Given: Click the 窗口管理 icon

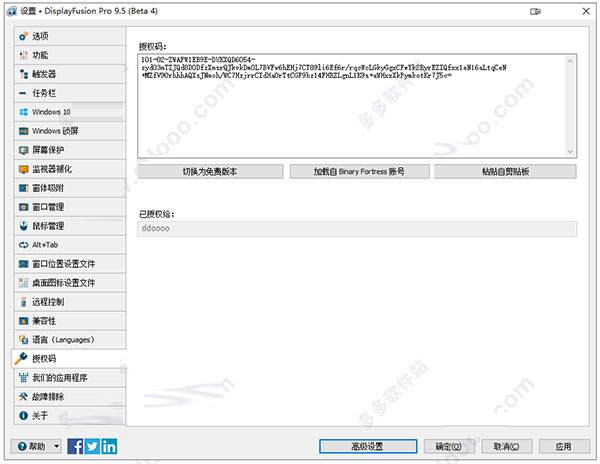Looking at the screenshot, I should pos(23,207).
